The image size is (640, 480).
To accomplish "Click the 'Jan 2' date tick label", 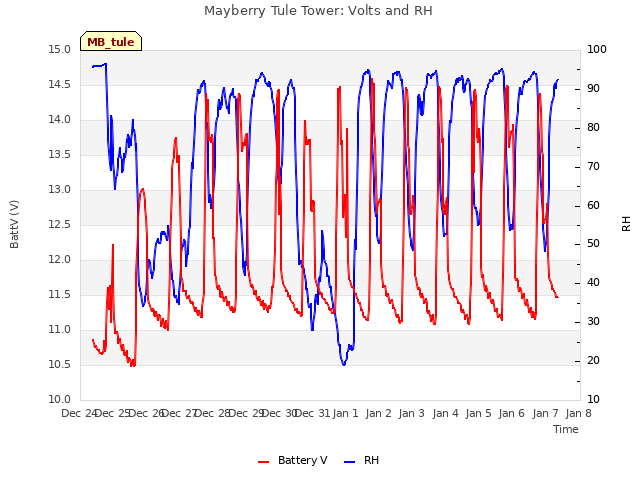I will point(378,414).
